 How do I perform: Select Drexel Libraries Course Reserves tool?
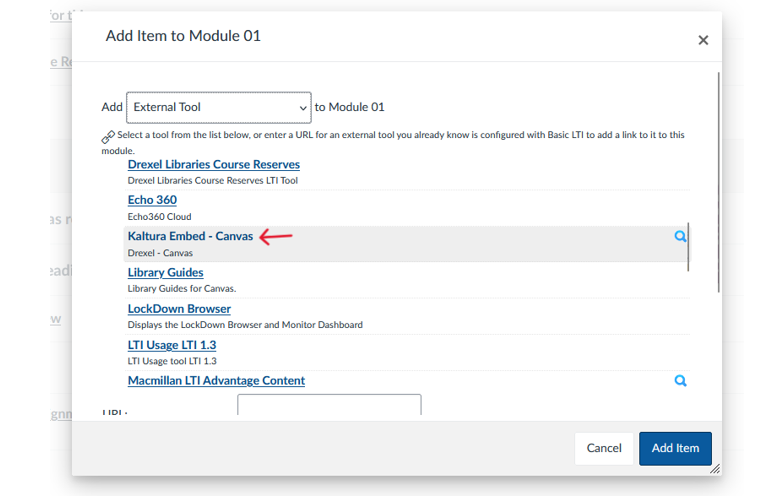214,164
